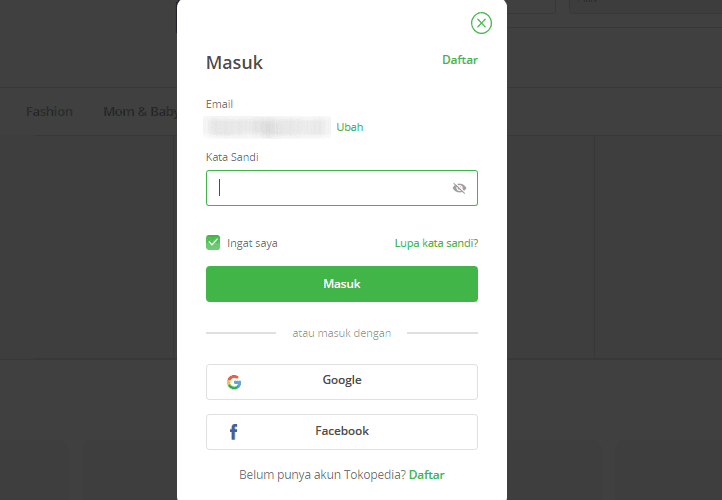Select the Mom & Baby category tab

140,111
